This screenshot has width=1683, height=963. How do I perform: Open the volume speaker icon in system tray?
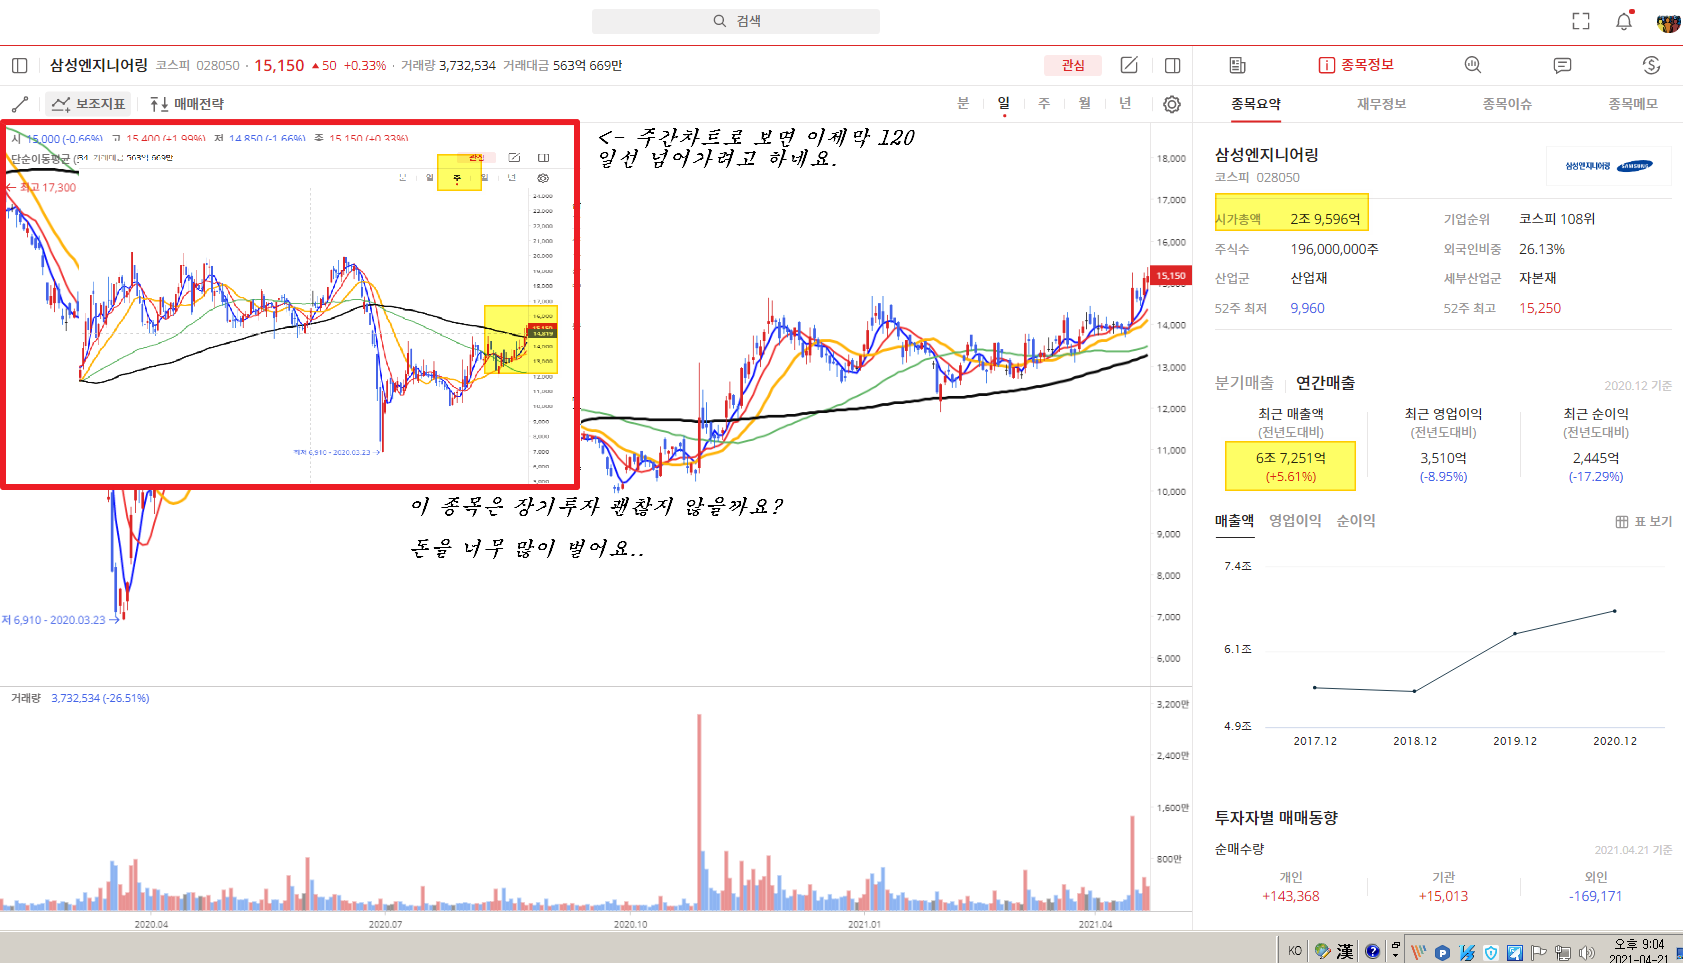click(x=1586, y=952)
